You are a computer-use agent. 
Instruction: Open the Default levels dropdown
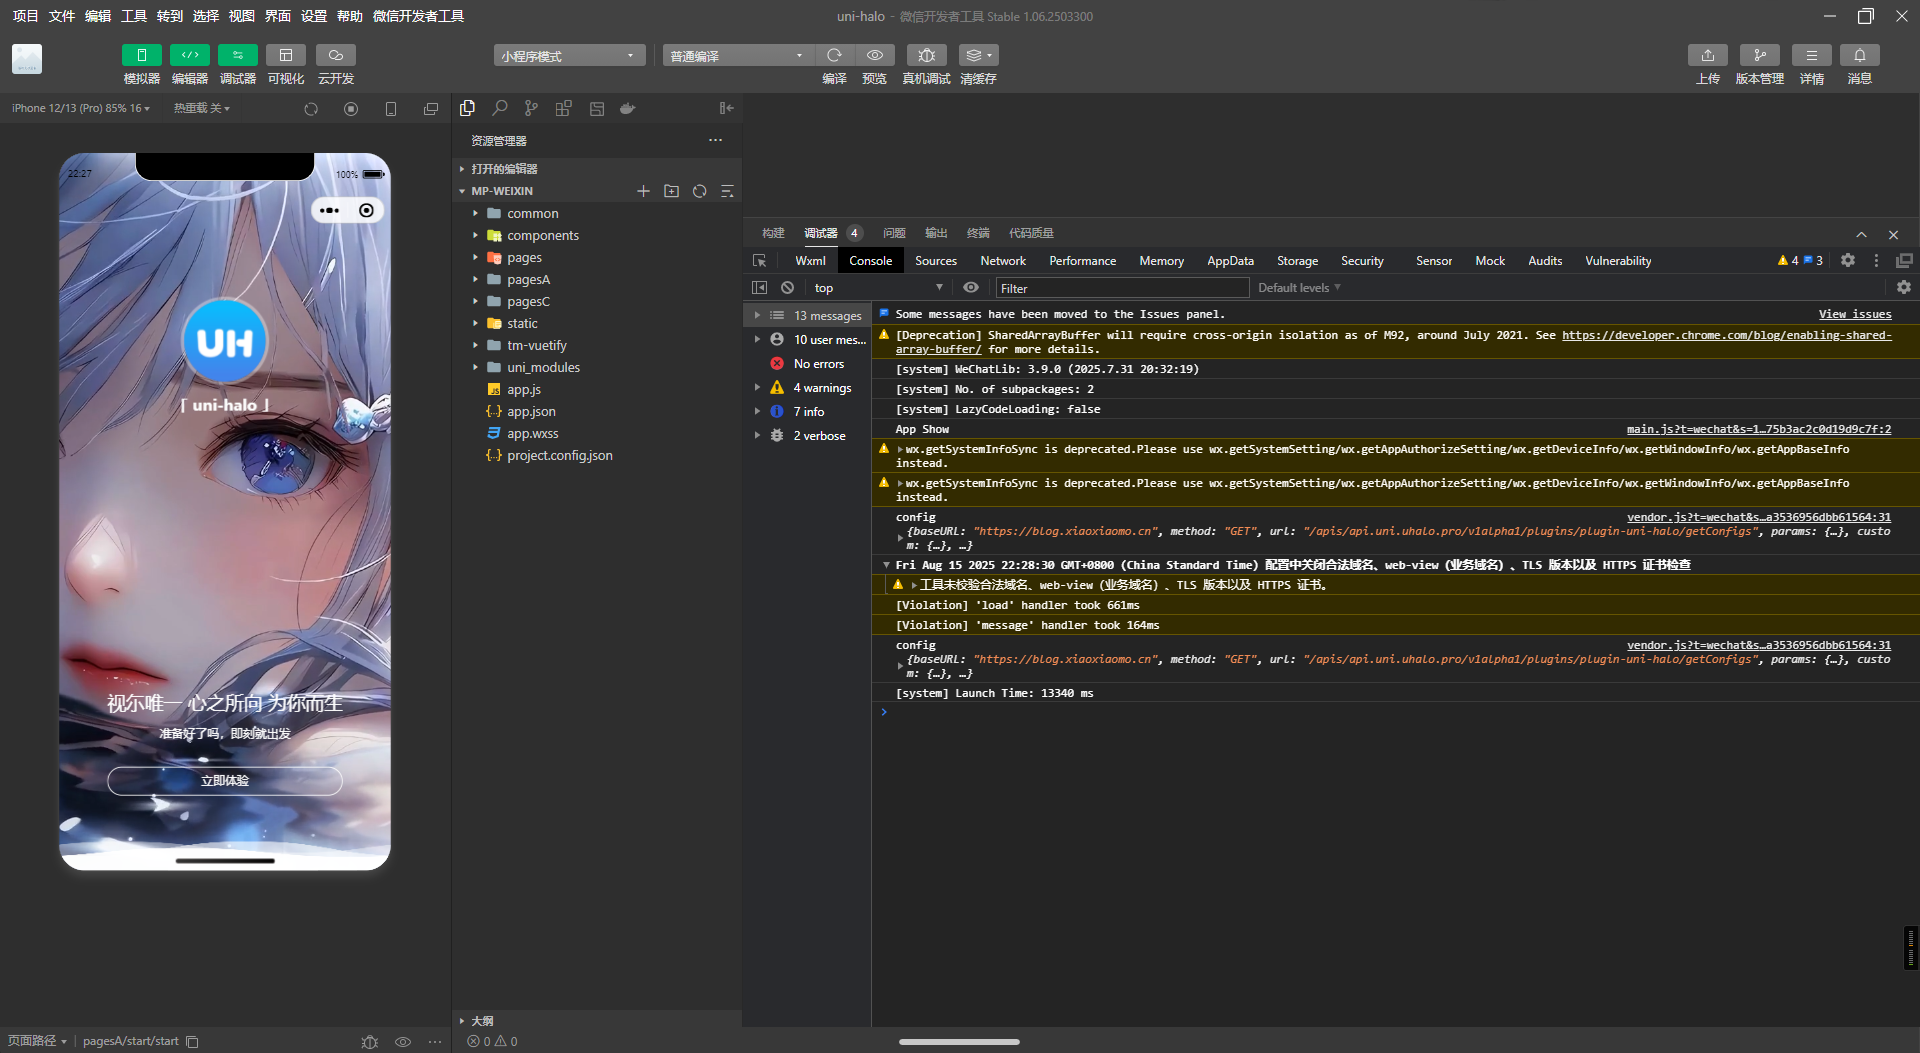(x=1299, y=288)
